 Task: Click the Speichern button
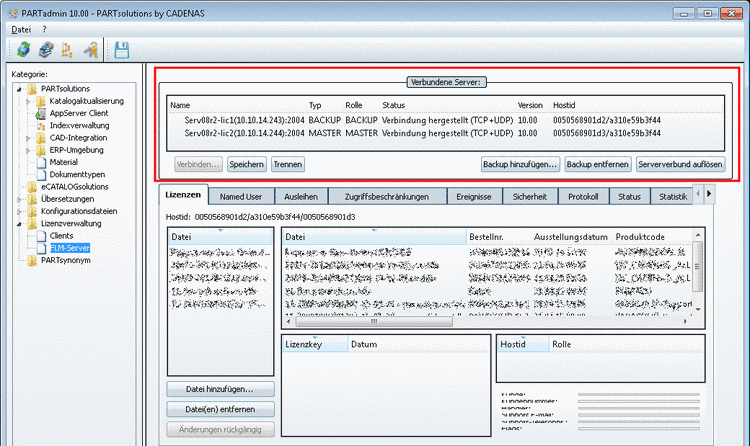click(247, 165)
